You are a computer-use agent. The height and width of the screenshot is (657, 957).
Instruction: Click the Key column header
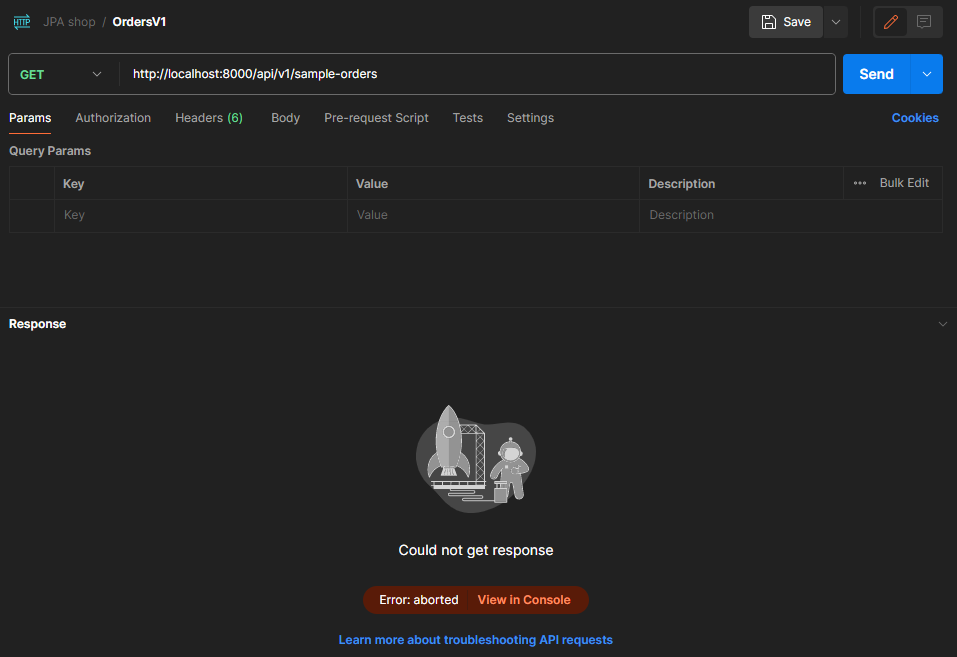73,184
